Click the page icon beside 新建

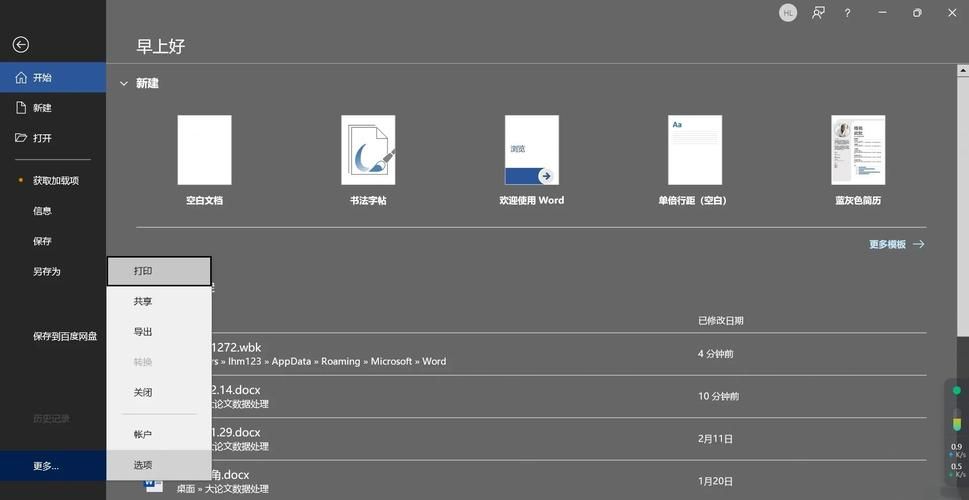point(21,108)
